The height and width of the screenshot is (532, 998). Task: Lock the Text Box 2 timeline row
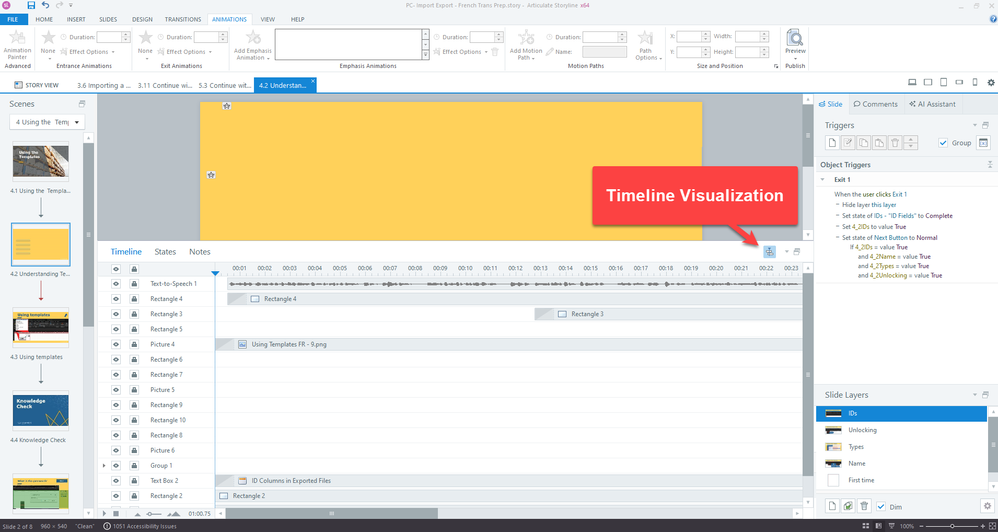click(x=134, y=480)
